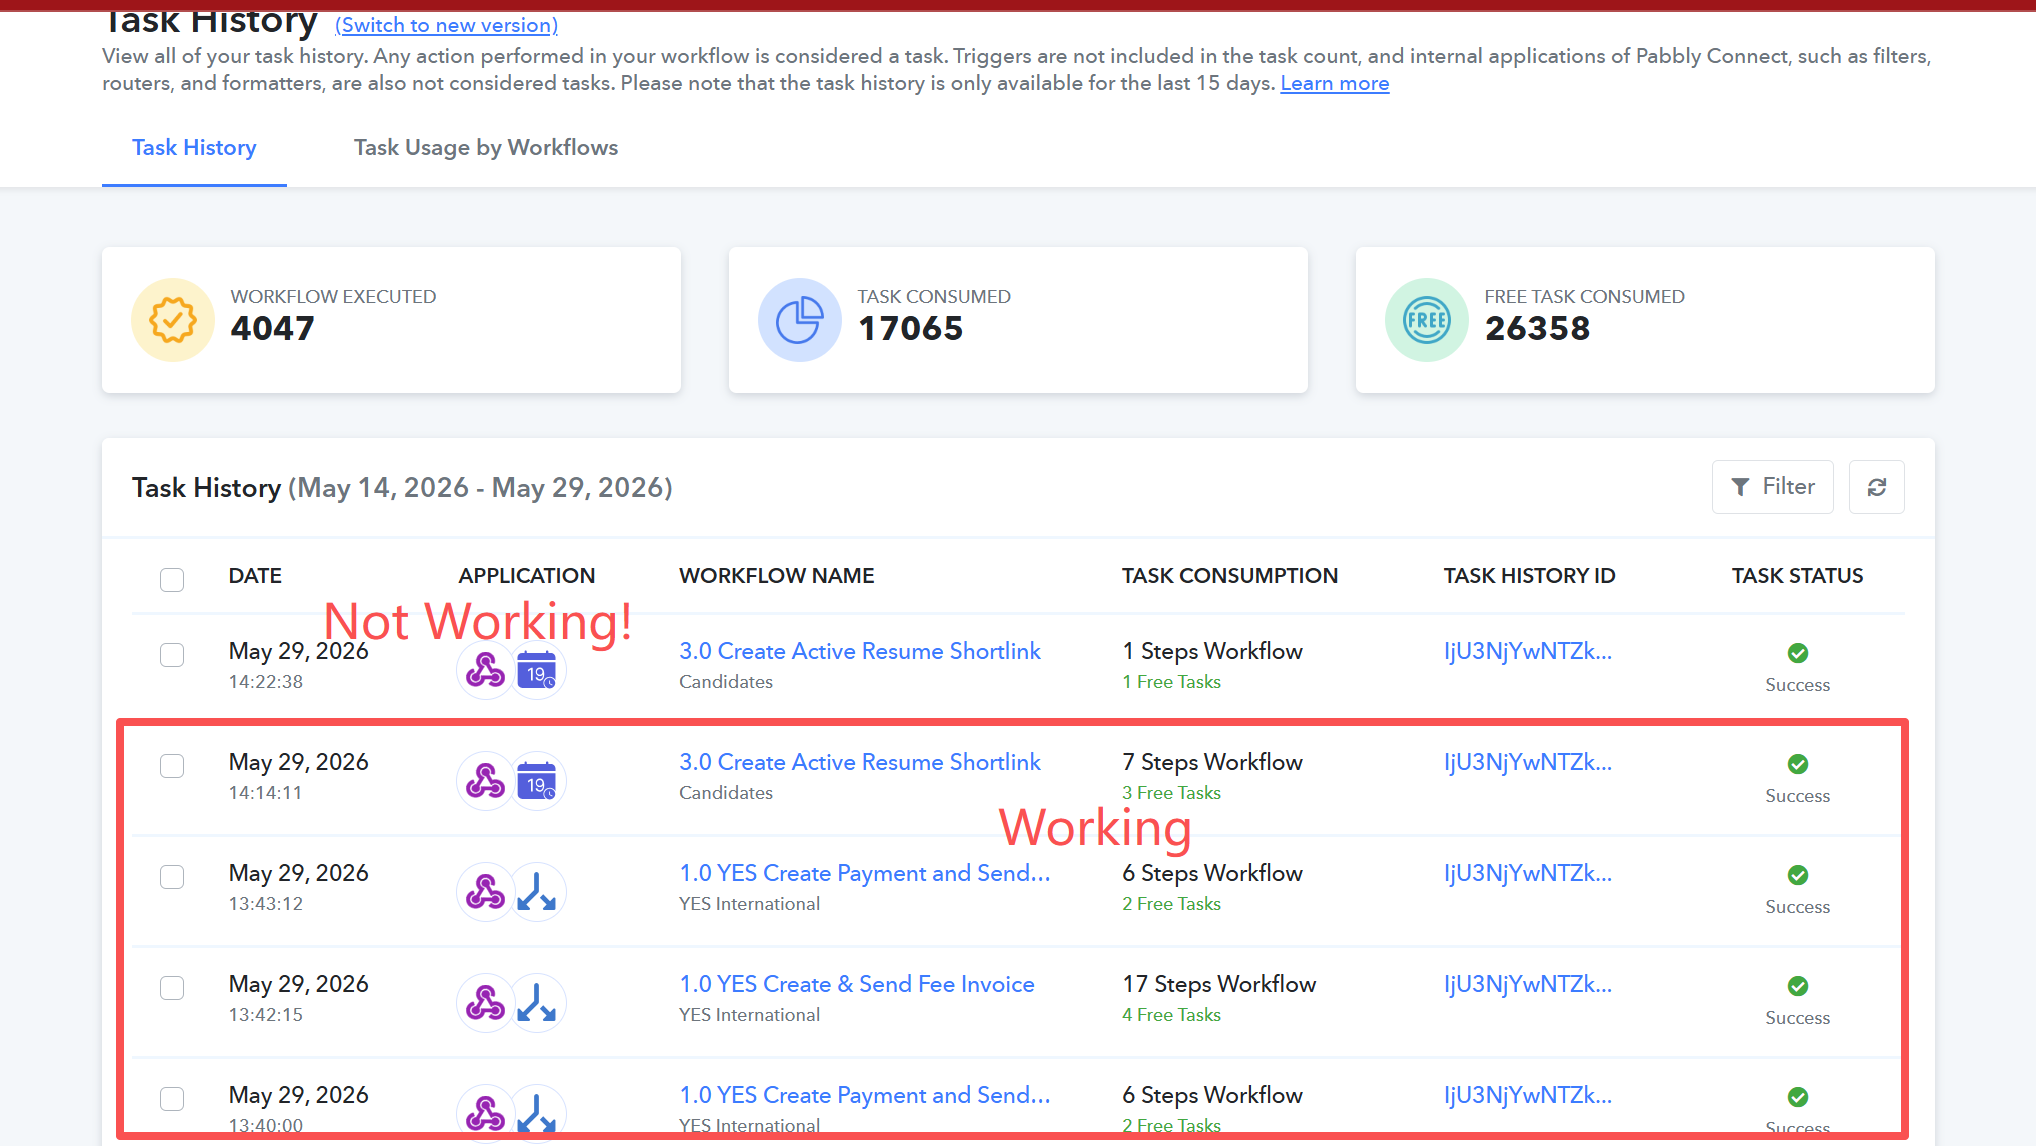Viewport: 2036px width, 1146px height.
Task: Toggle the select-all checkbox in table header
Action: click(x=172, y=579)
